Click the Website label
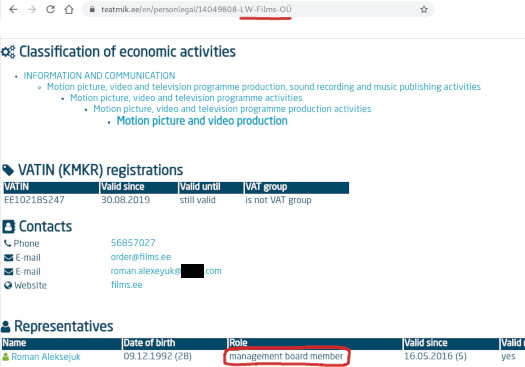The image size is (525, 367). click(x=30, y=286)
